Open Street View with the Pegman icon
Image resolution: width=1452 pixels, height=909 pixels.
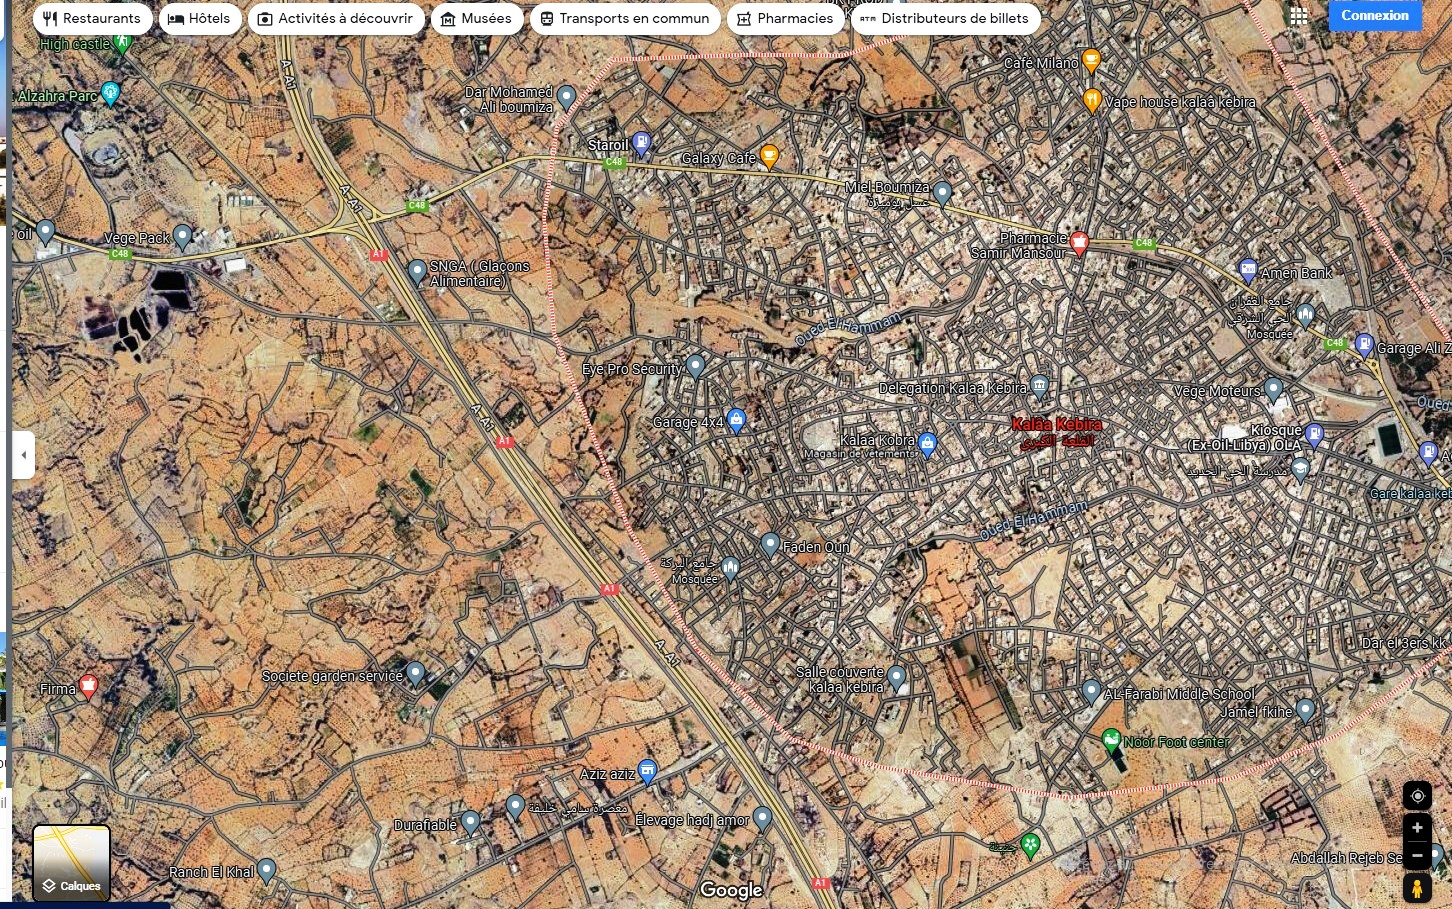[1417, 888]
